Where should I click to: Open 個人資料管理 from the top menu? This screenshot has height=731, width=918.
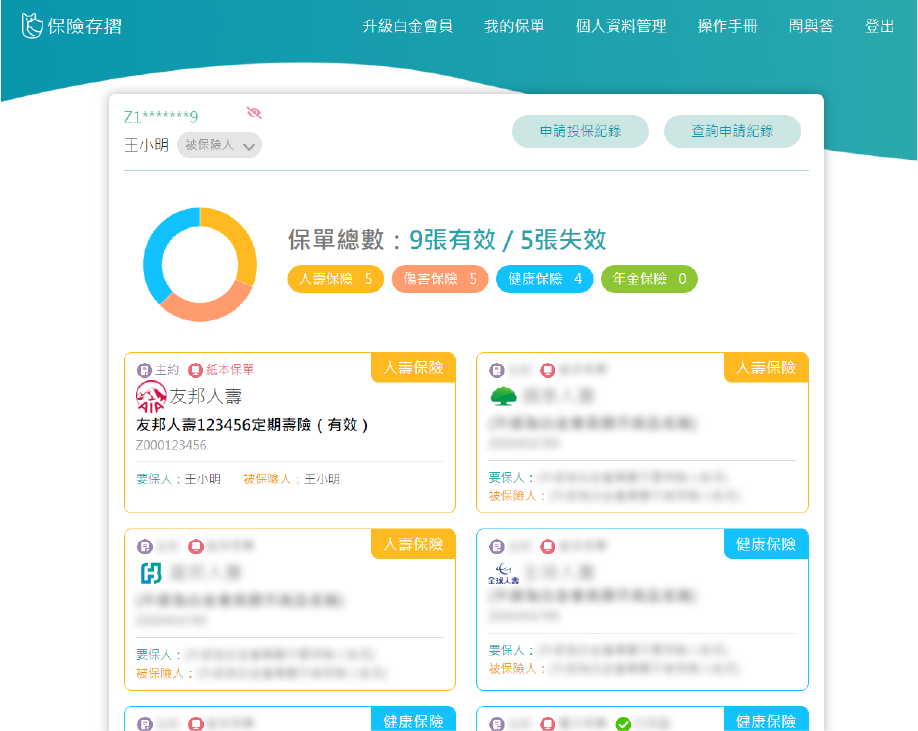622,27
